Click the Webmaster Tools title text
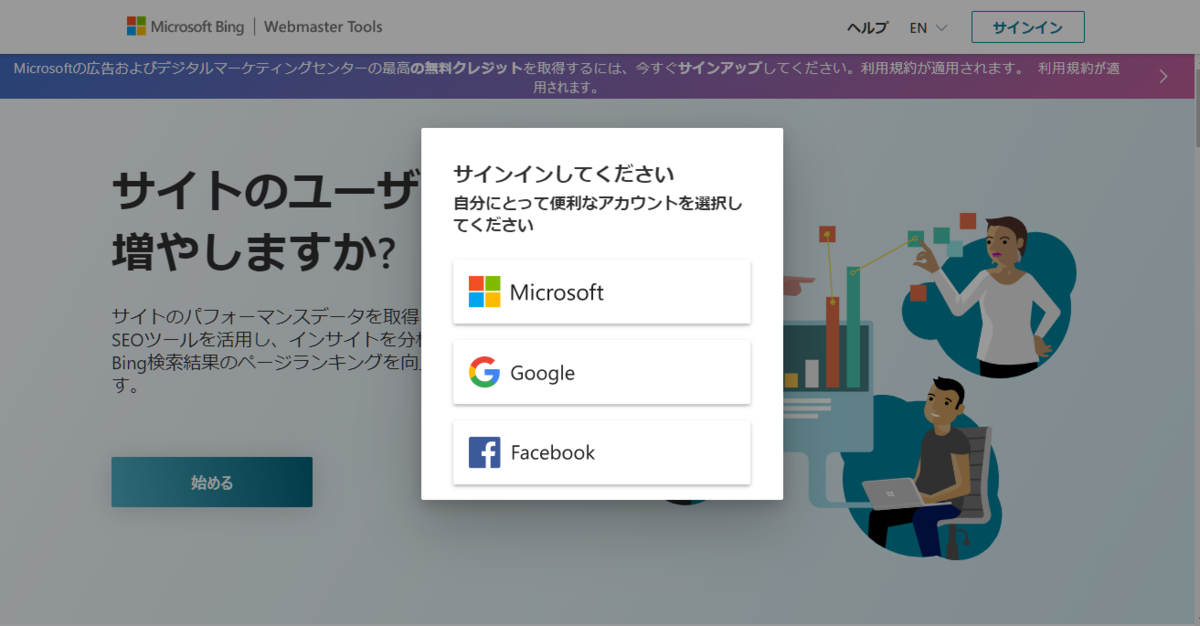The image size is (1200, 626). (323, 27)
